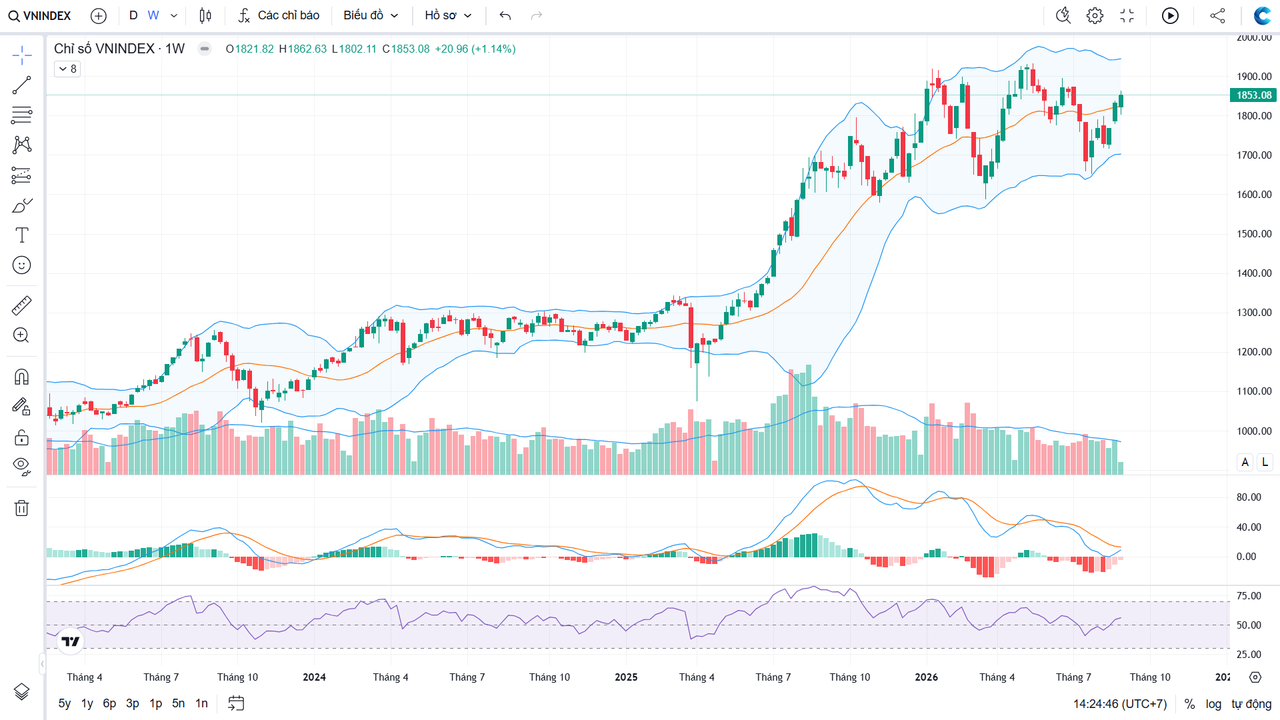Click the grey pill icon beside the chart title

point(205,48)
